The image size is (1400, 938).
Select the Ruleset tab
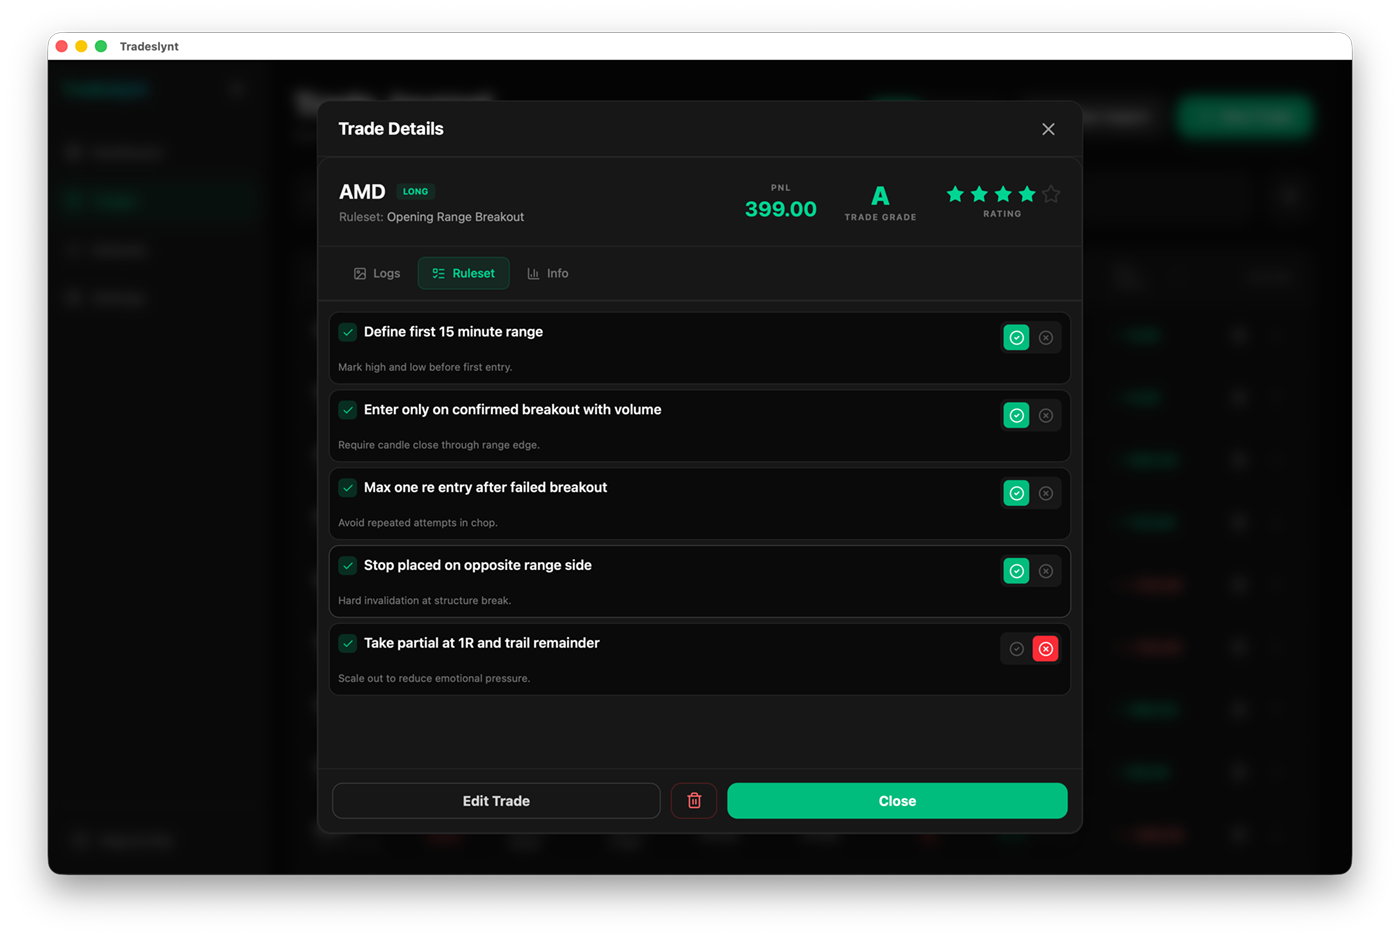pos(463,273)
